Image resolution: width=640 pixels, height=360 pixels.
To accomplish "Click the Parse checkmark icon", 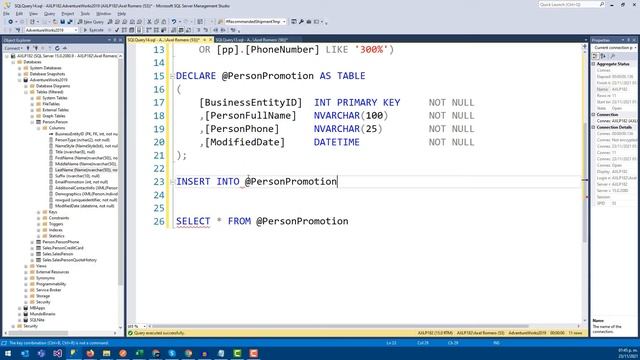I will pos(117,30).
